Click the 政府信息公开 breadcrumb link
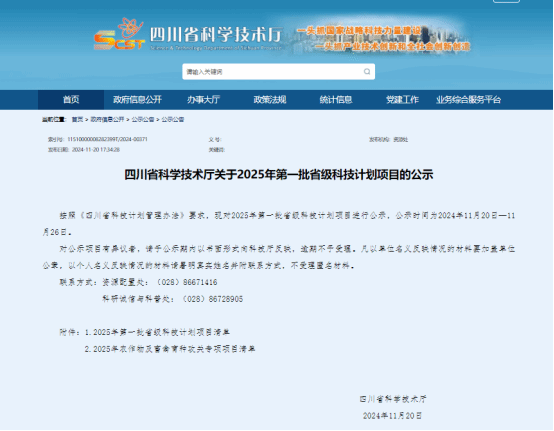Image resolution: width=554 pixels, height=431 pixels. pyautogui.click(x=107, y=119)
